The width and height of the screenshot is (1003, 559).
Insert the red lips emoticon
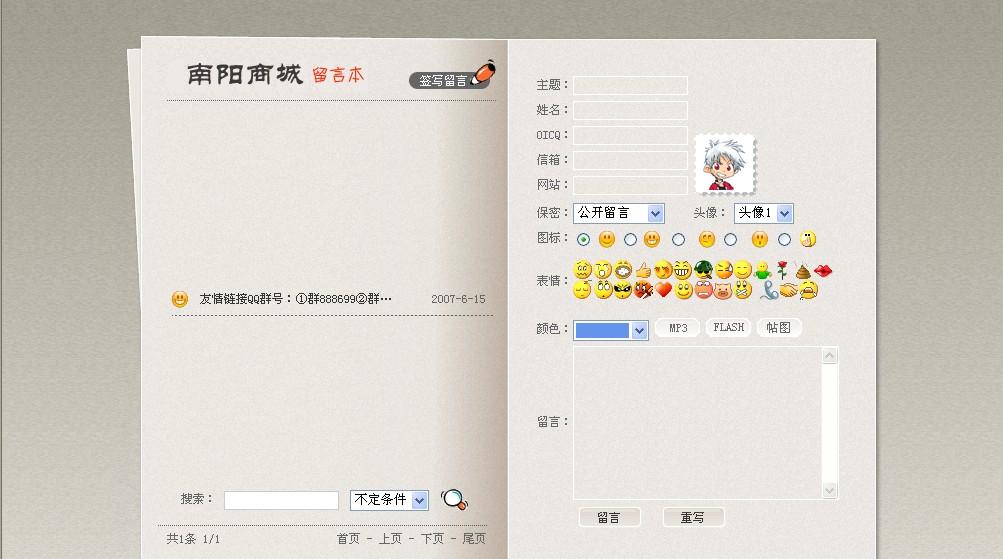point(823,271)
